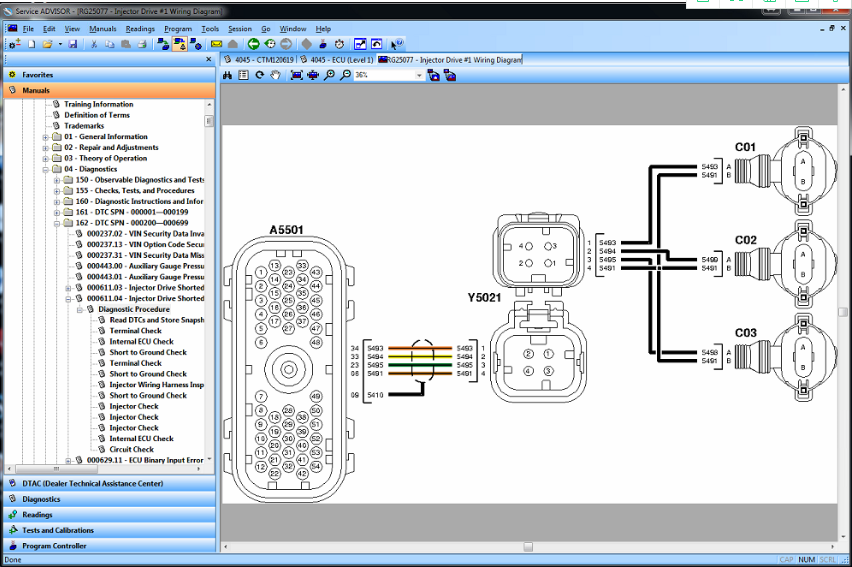This screenshot has width=852, height=567.
Task: Open 000237.02 - VIN Security Data entry
Action: 145,234
